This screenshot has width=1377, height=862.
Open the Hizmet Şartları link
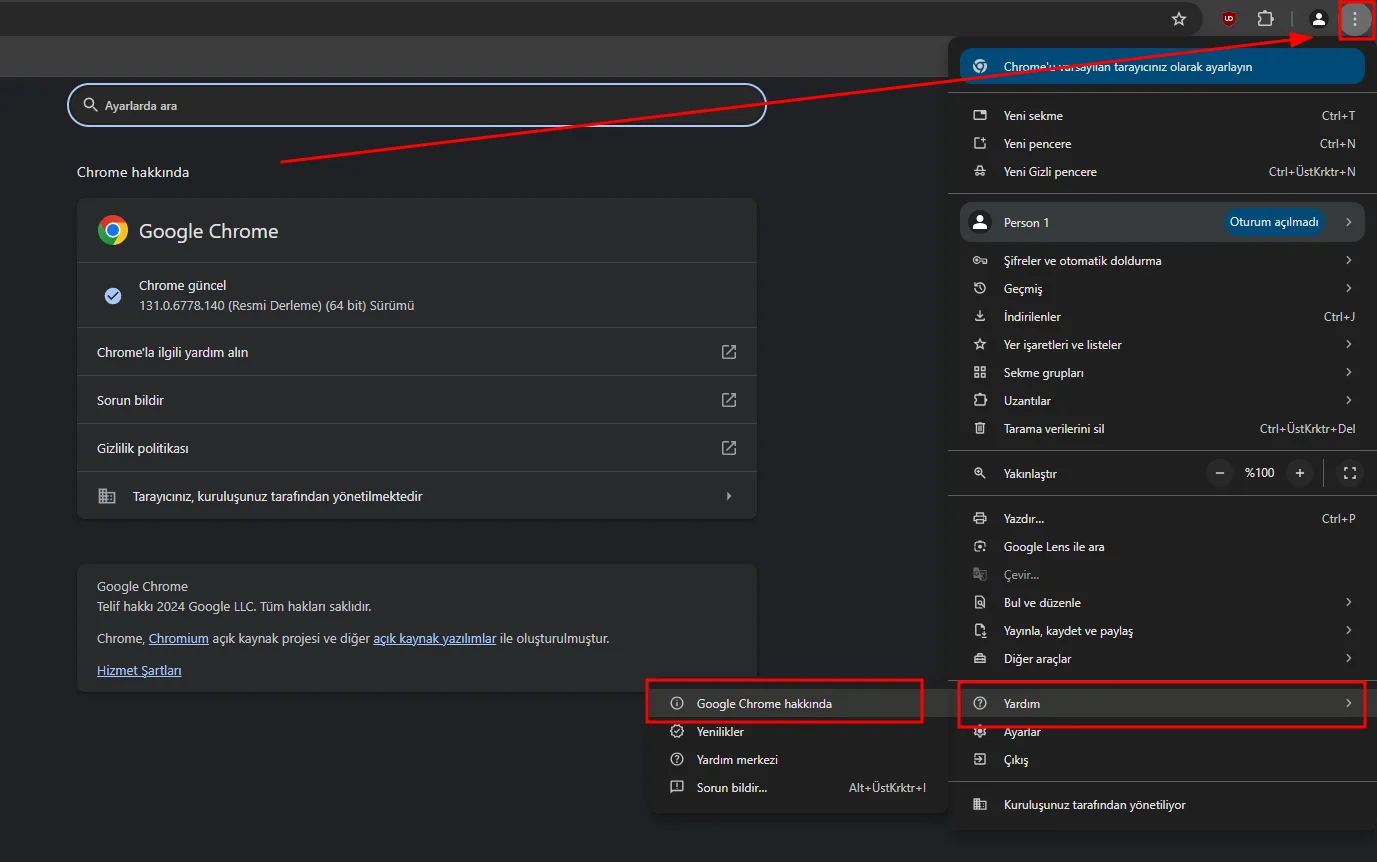point(139,670)
